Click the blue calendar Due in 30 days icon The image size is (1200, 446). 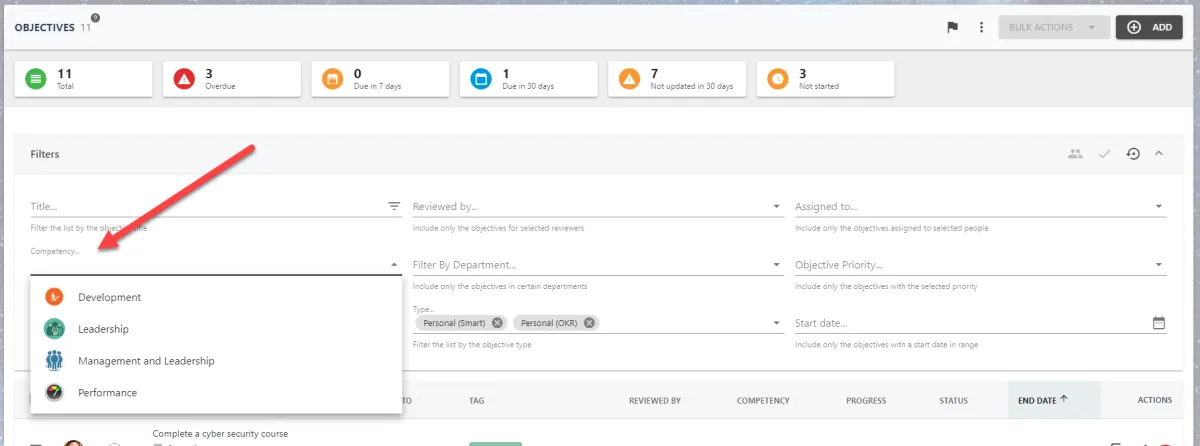[x=481, y=79]
